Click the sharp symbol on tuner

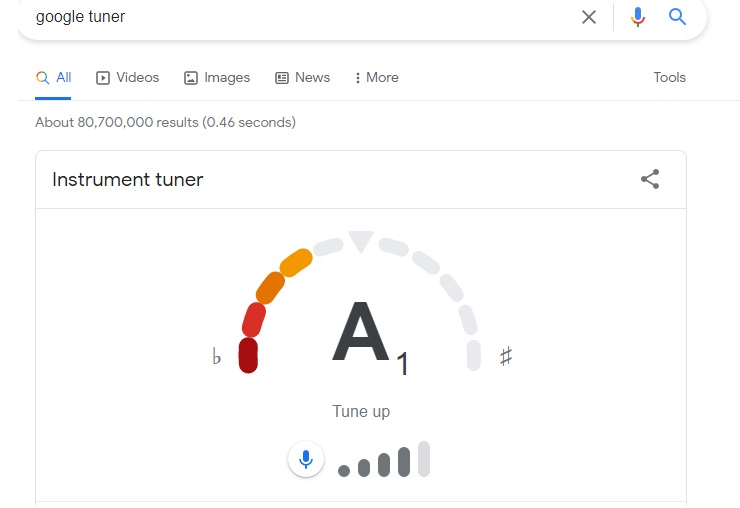[506, 356]
